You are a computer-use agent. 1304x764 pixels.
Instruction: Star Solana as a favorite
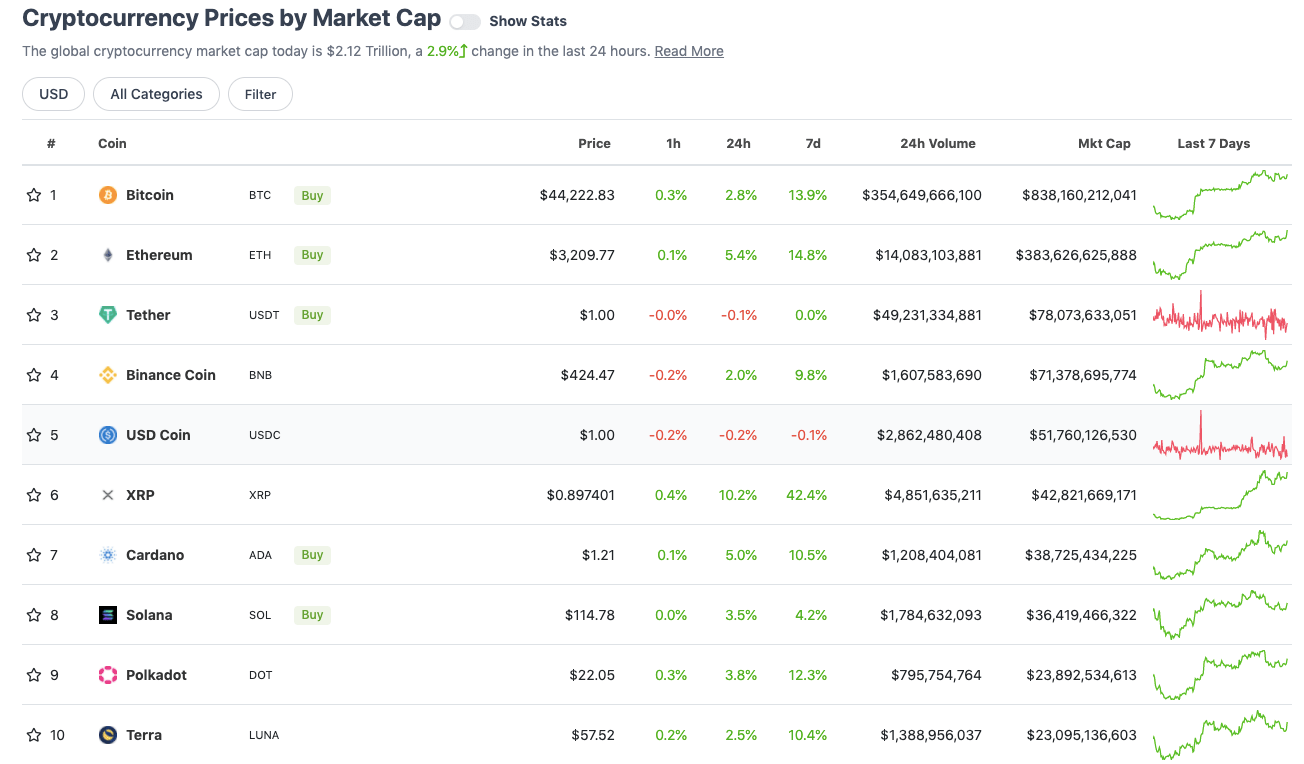pos(34,615)
